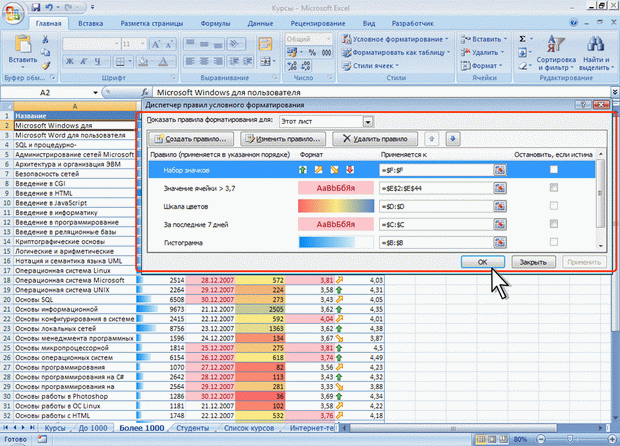This screenshot has width=620, height=446.
Task: Click the Шкала цветов gradient format preview
Action: pyautogui.click(x=336, y=206)
